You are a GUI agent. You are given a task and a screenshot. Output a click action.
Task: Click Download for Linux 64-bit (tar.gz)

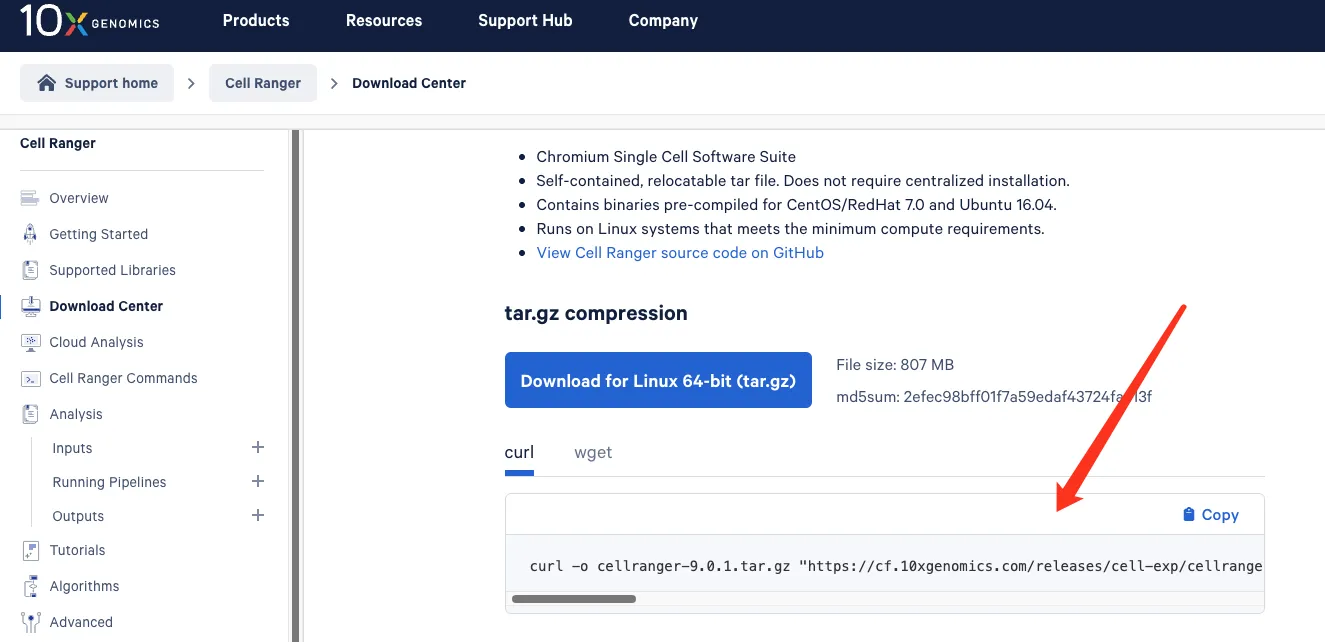point(658,380)
